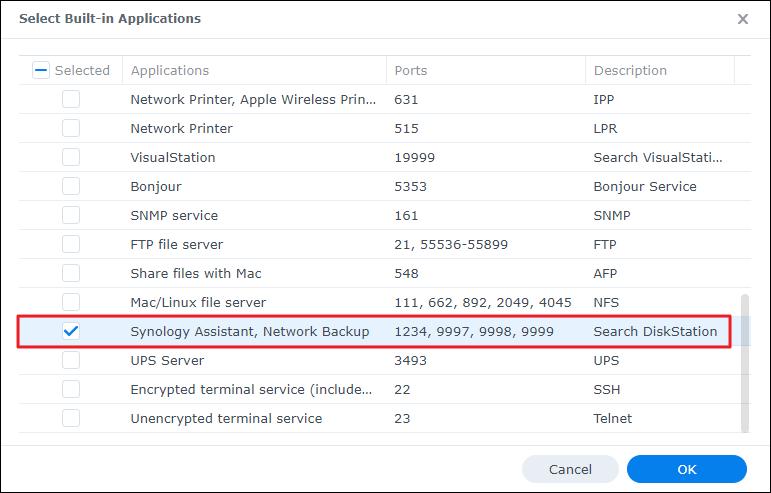Select the Share files with Mac checkbox
Viewport: 771px width, 493px height.
[x=71, y=273]
